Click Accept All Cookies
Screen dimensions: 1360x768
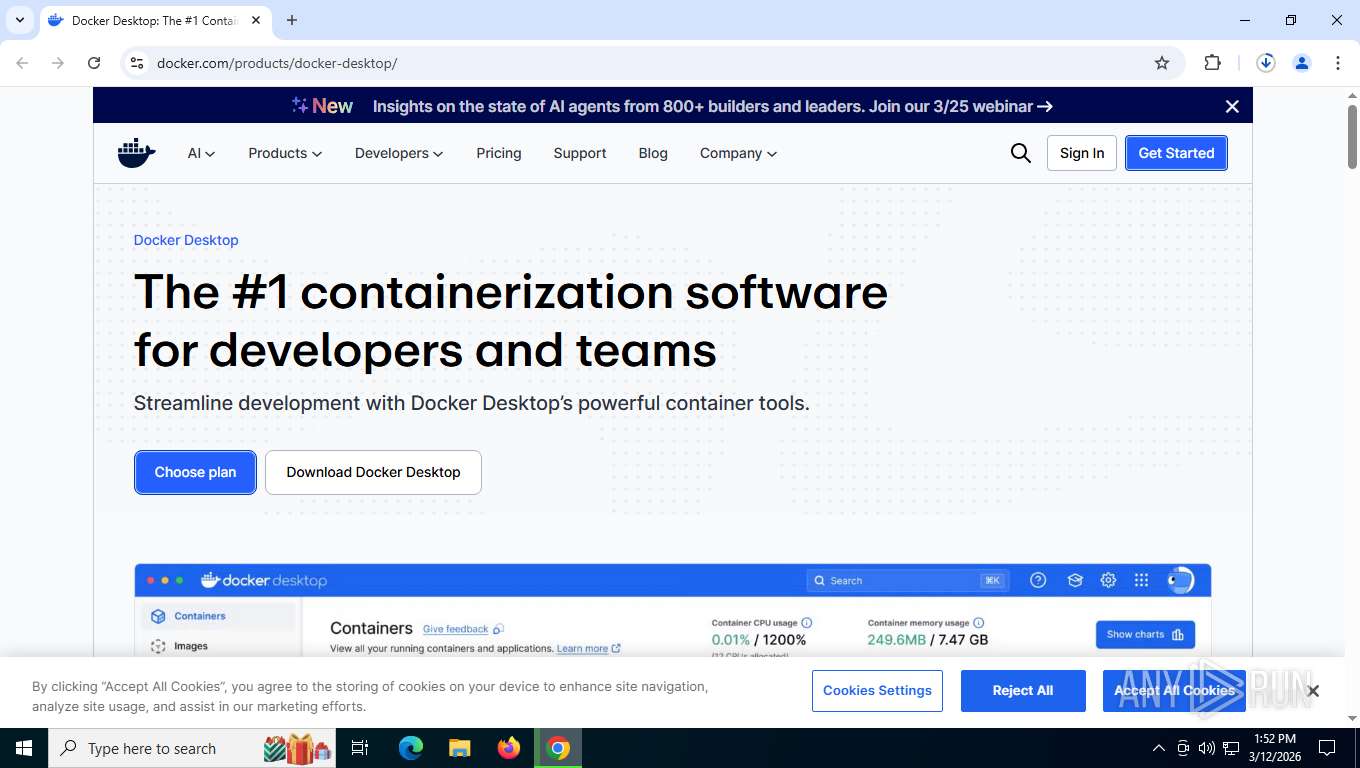point(1174,691)
